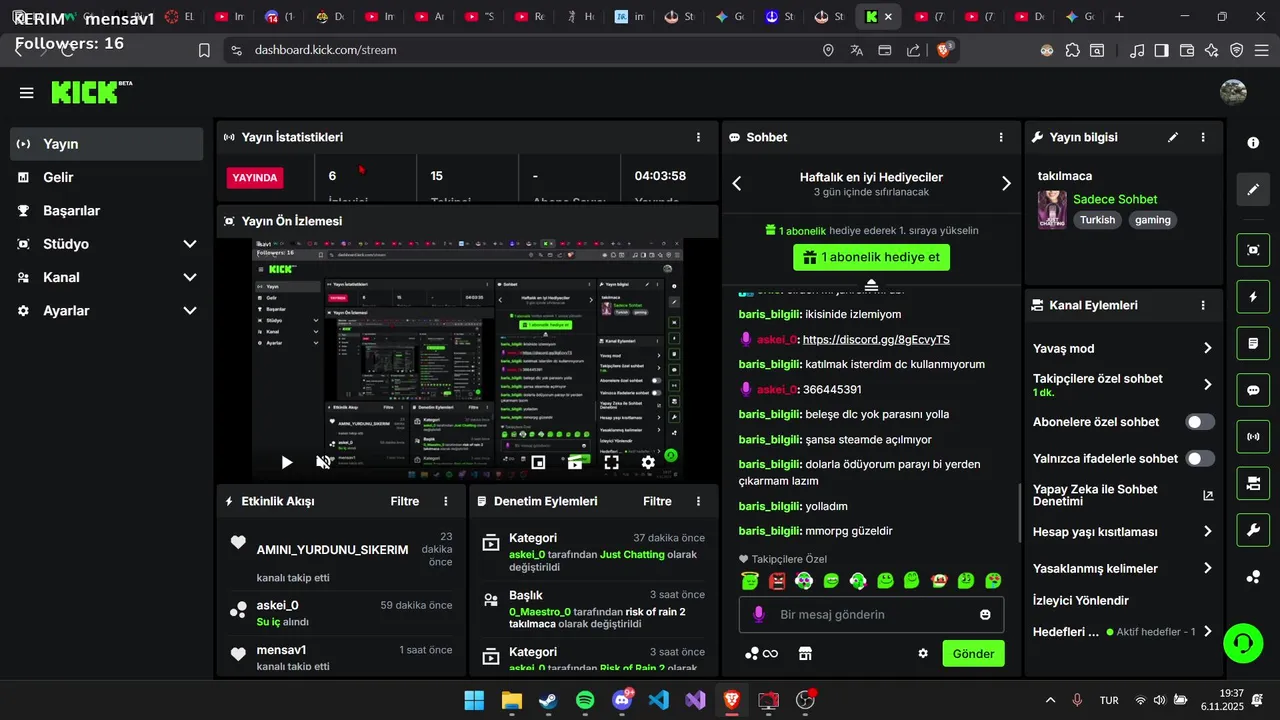Open Sohbet panel three-dot menu

1001,137
